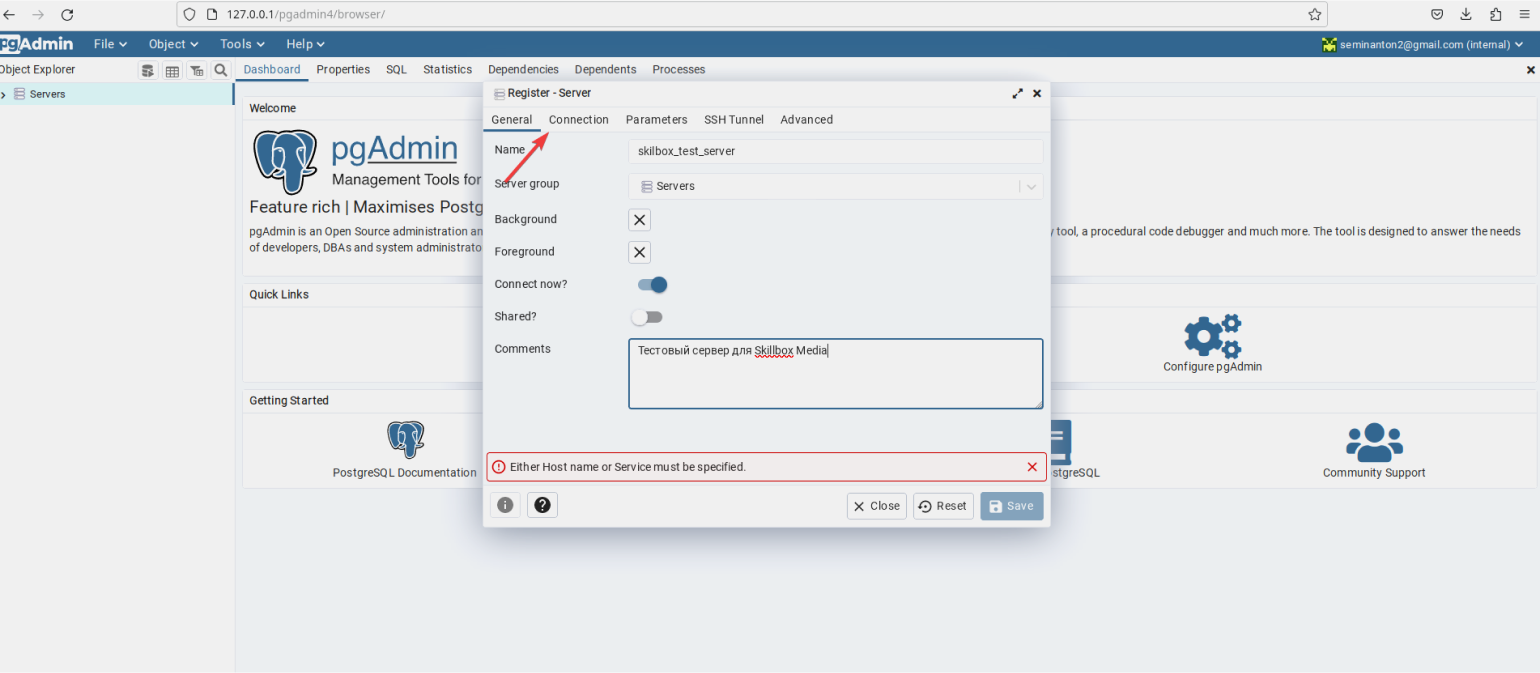
Task: Open Community Support people icon
Action: pyautogui.click(x=1374, y=442)
